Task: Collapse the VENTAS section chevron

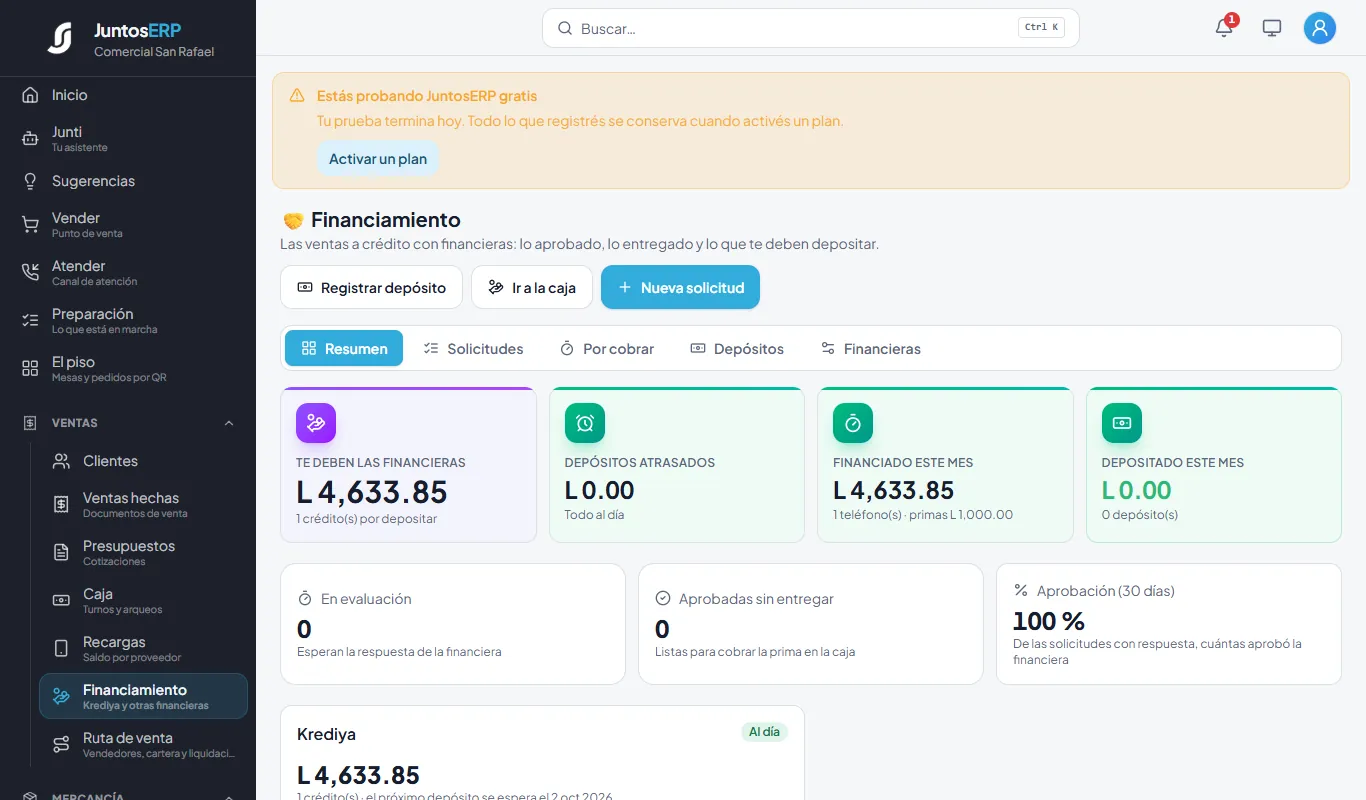Action: coord(229,423)
